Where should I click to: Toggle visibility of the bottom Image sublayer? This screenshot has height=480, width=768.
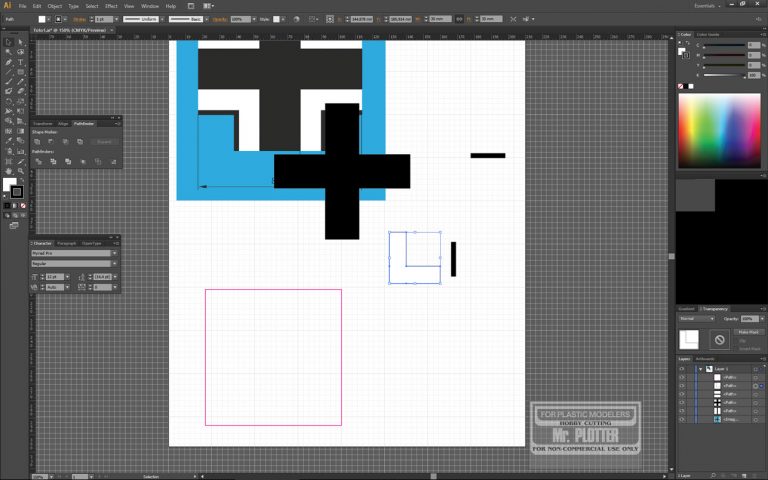682,420
